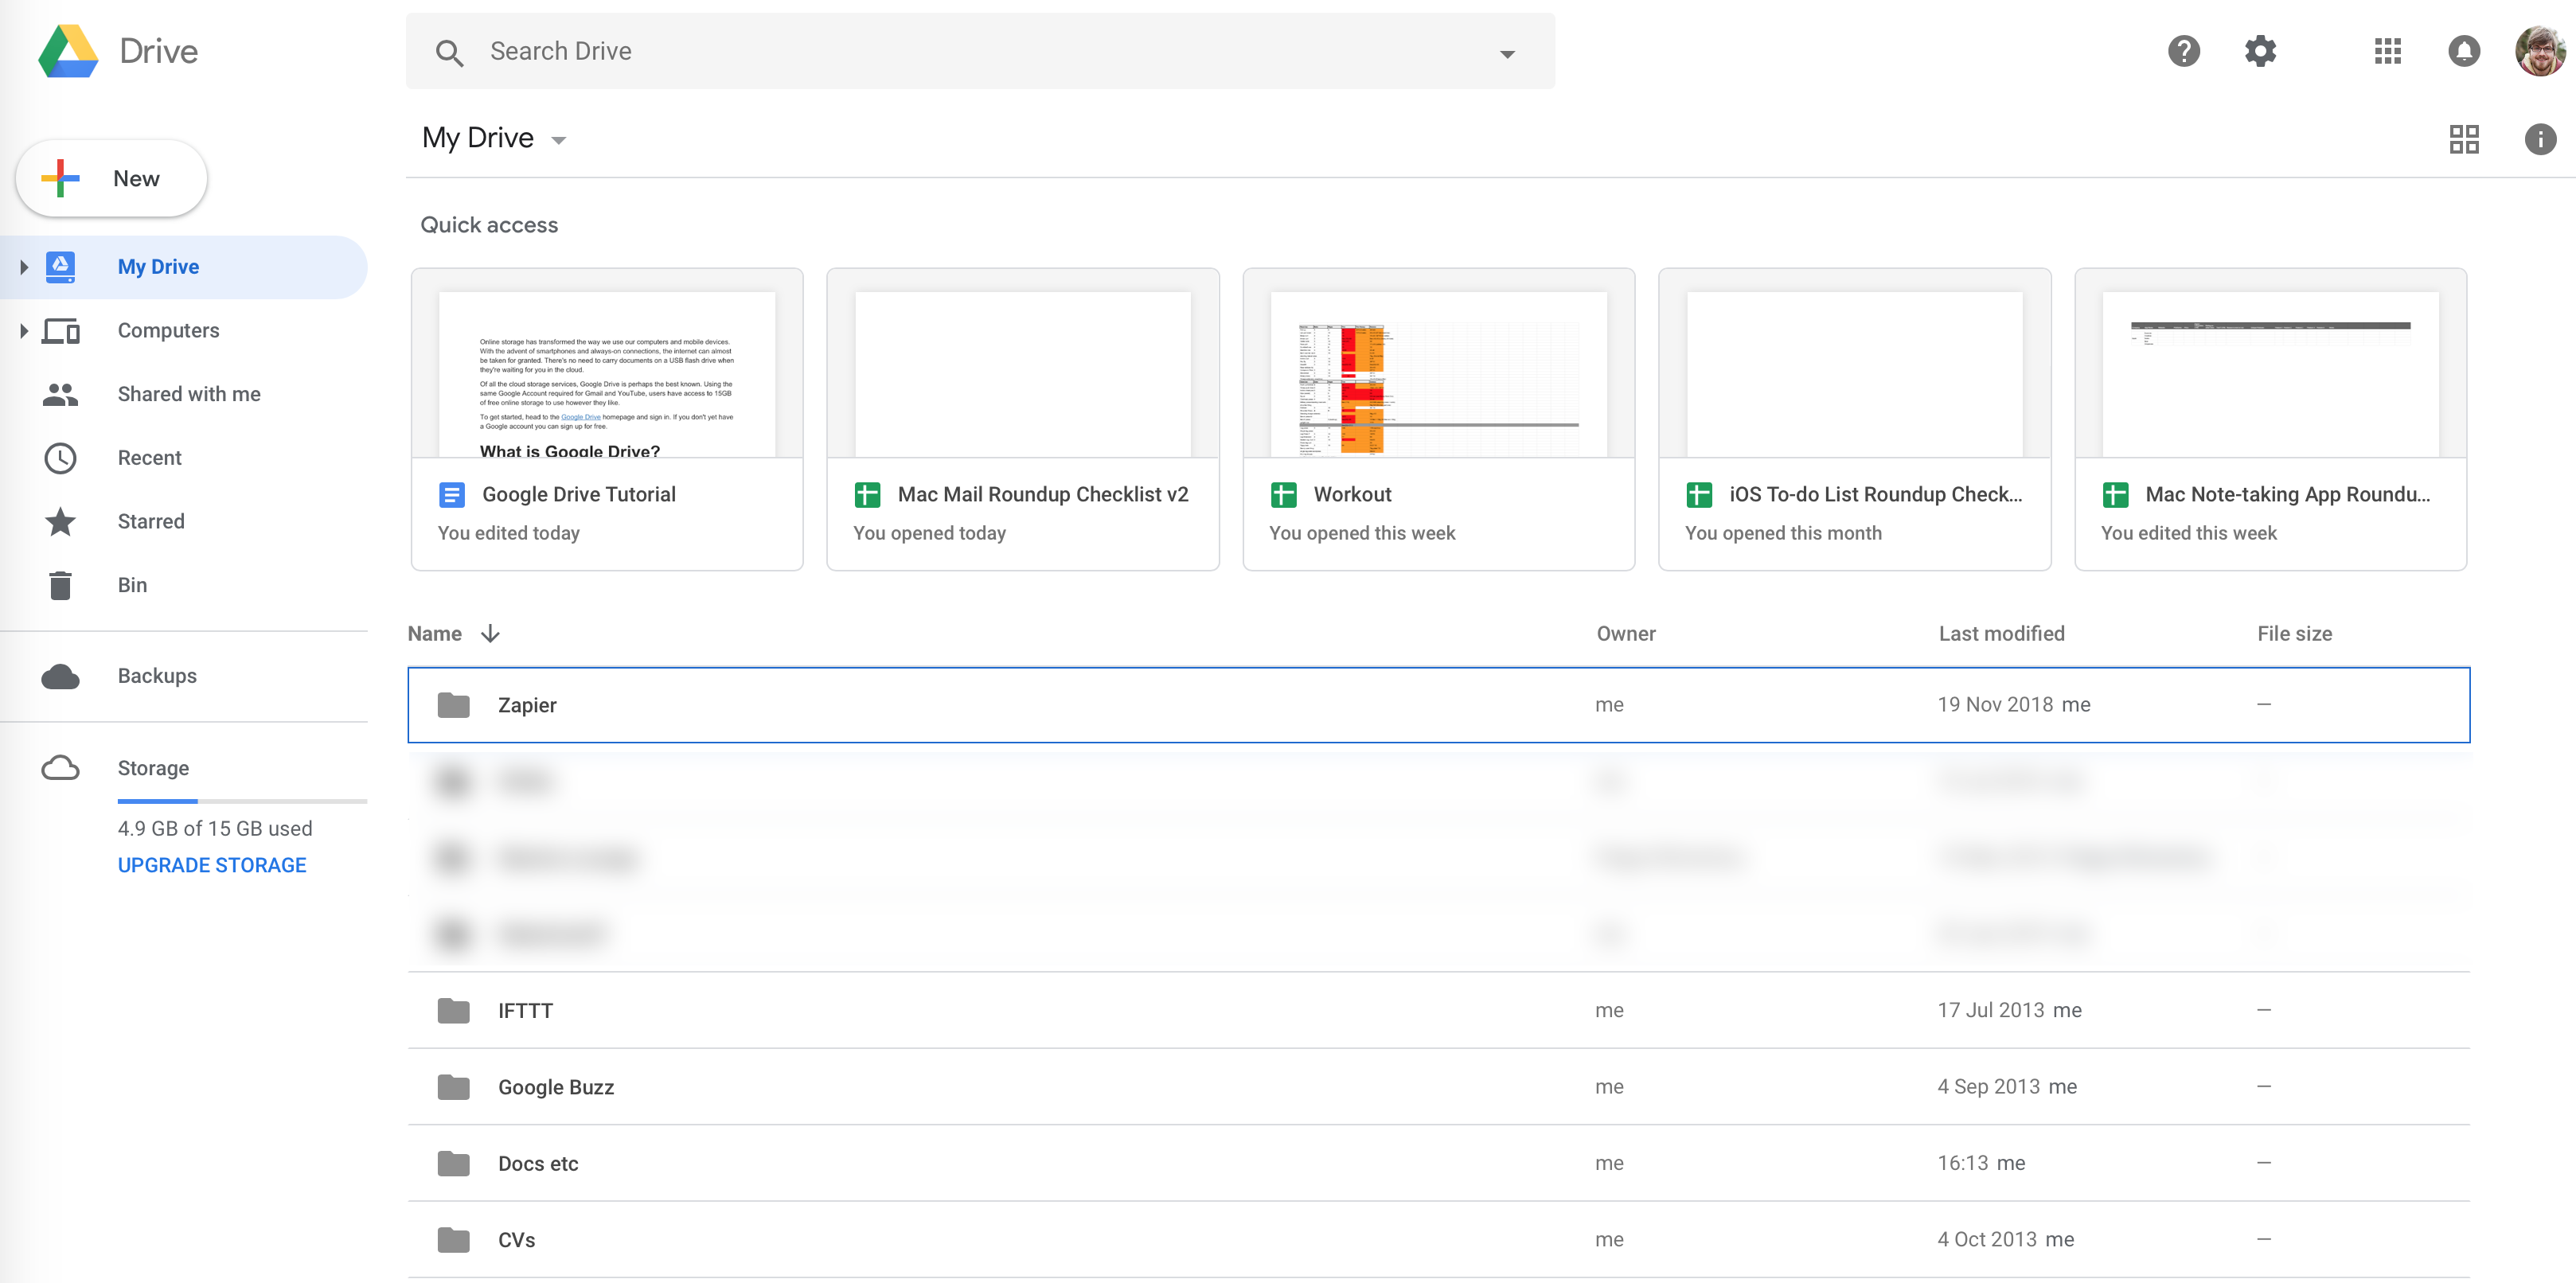Click the Google apps grid icon
This screenshot has height=1283, width=2576.
point(2387,51)
